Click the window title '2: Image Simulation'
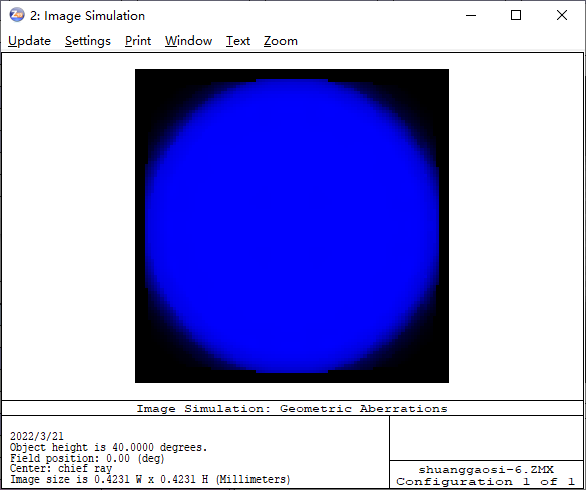This screenshot has width=586, height=490. [x=87, y=16]
